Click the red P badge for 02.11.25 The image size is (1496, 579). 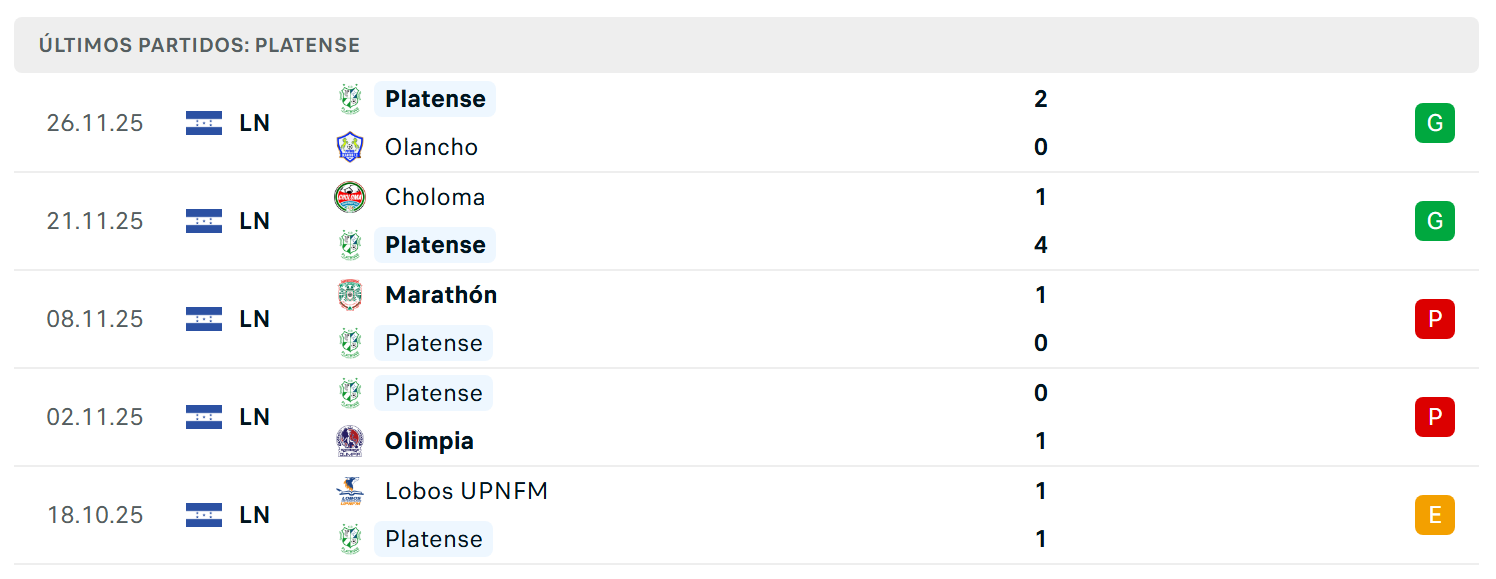pos(1434,417)
